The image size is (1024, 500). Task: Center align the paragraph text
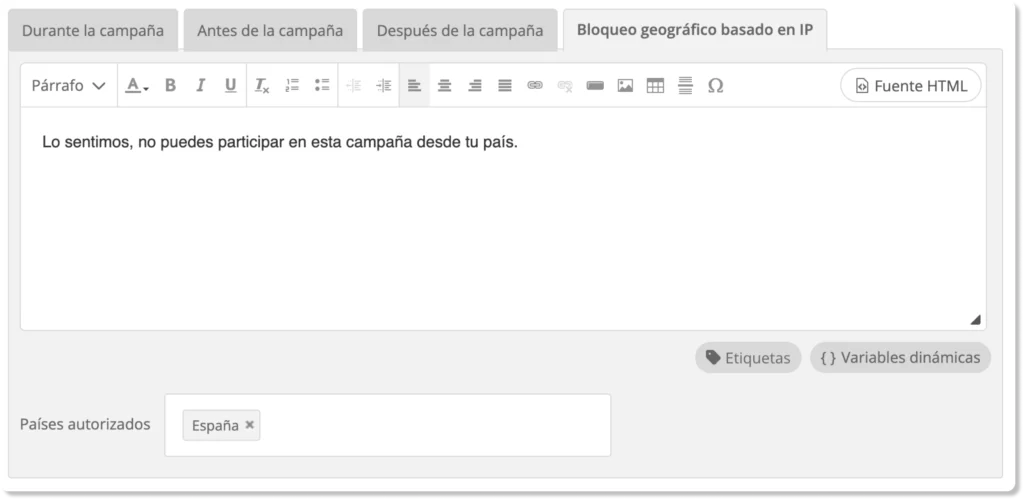[445, 86]
